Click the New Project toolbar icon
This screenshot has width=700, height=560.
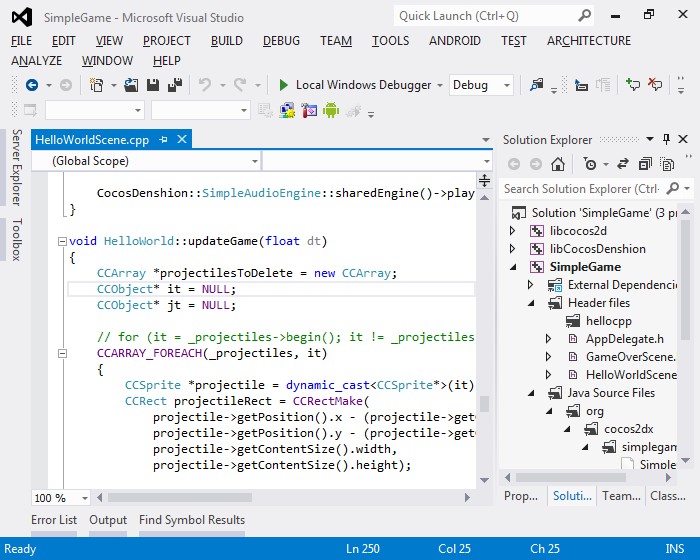96,85
